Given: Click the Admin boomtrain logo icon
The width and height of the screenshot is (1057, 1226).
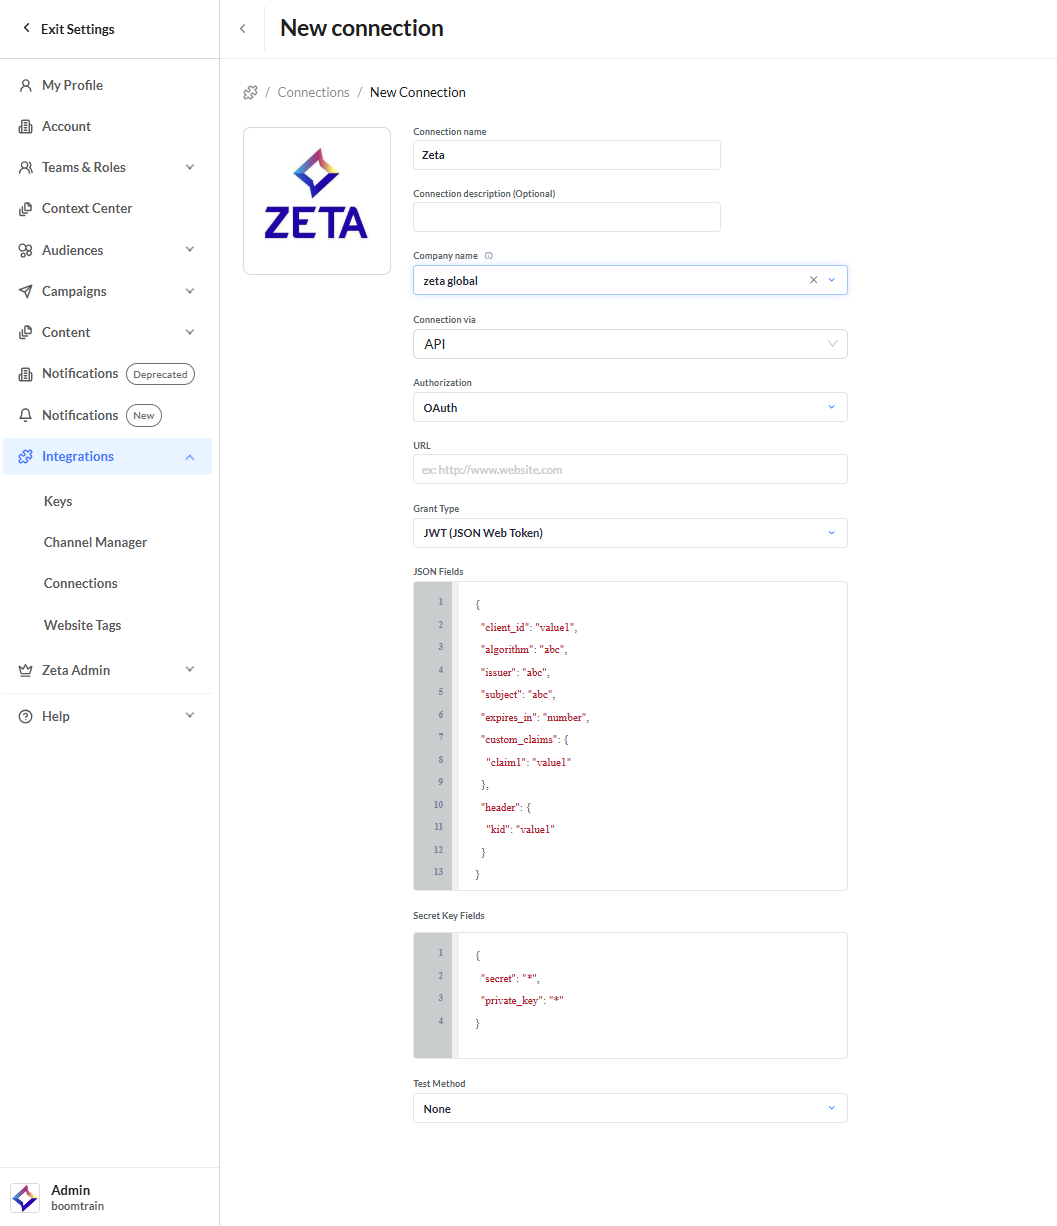Looking at the screenshot, I should pos(25,1198).
